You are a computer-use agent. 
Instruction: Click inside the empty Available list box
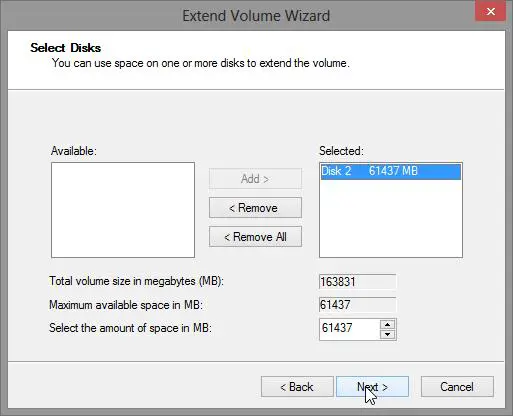pyautogui.click(x=123, y=210)
